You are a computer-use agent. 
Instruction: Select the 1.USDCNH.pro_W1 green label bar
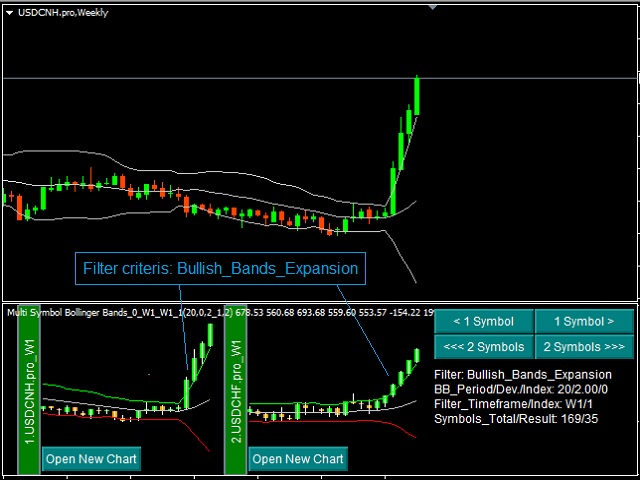point(29,390)
